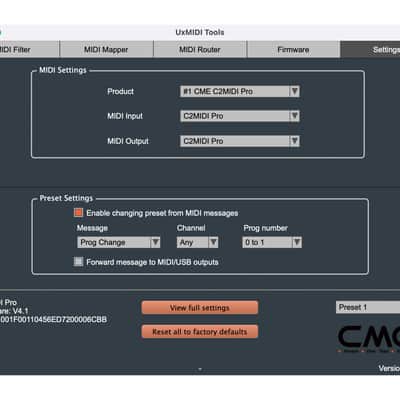Viewport: 400px width, 400px height.
Task: Select the Settings tab
Action: (x=370, y=49)
